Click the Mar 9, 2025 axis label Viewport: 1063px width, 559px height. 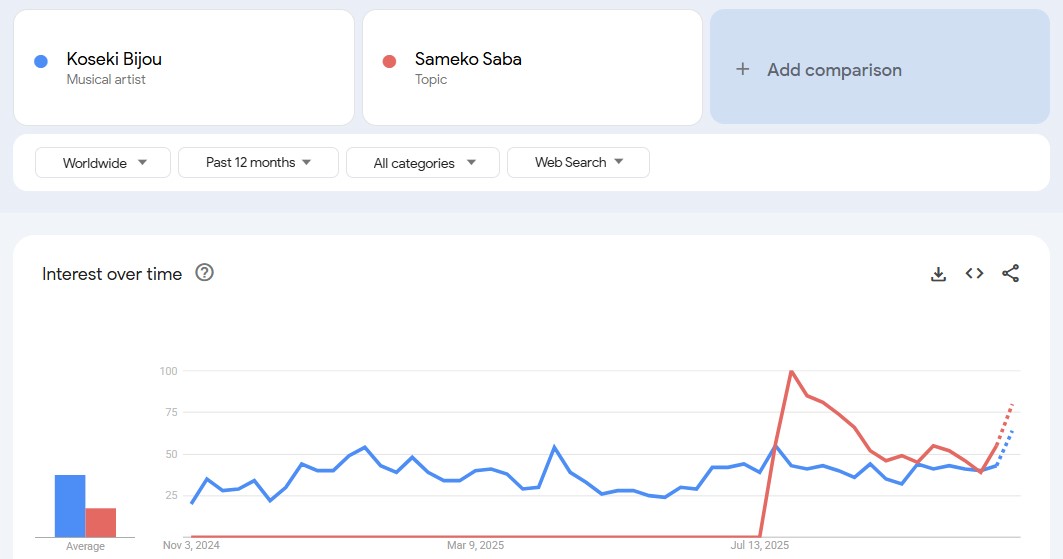coord(475,545)
